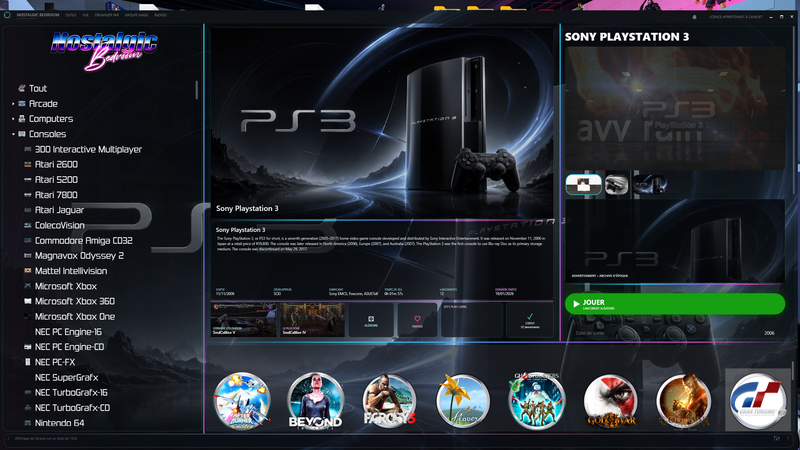Image resolution: width=800 pixels, height=450 pixels.
Task: Click the Tout label in sidebar
Action: (38, 88)
